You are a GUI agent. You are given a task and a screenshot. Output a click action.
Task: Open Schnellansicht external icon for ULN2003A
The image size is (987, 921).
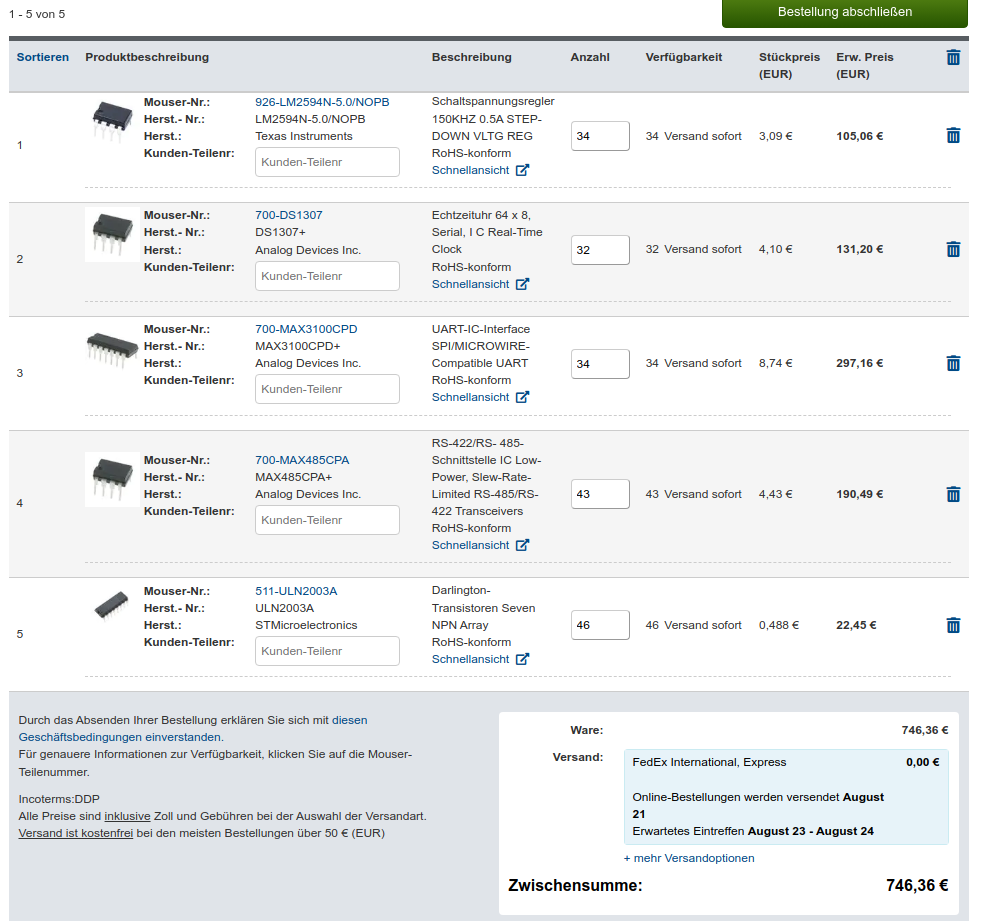[522, 659]
